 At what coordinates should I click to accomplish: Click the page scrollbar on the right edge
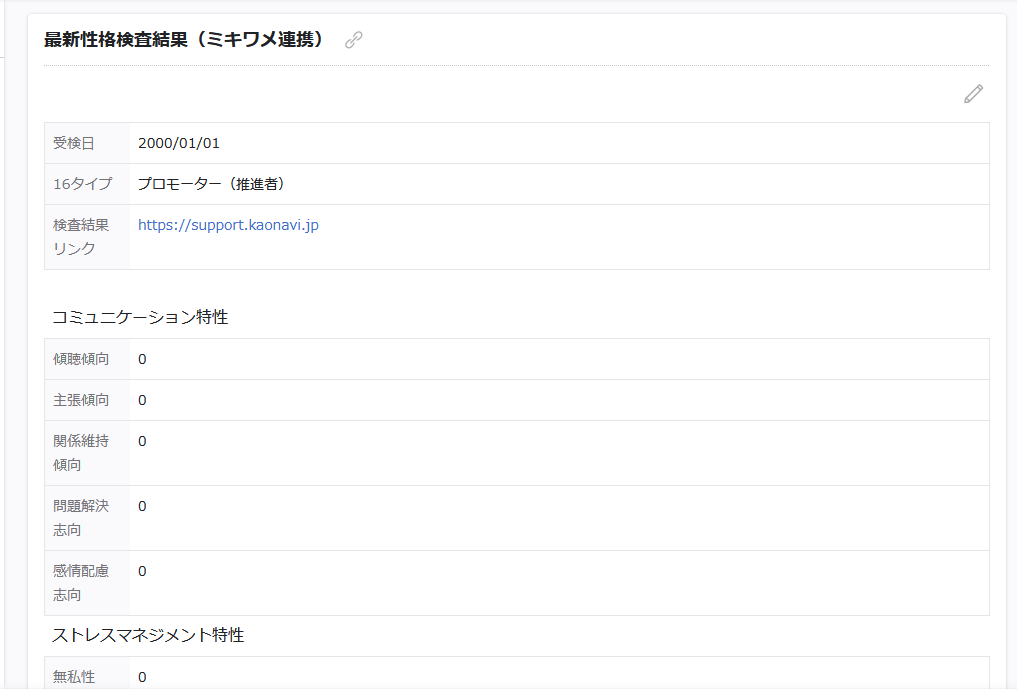(x=1012, y=345)
